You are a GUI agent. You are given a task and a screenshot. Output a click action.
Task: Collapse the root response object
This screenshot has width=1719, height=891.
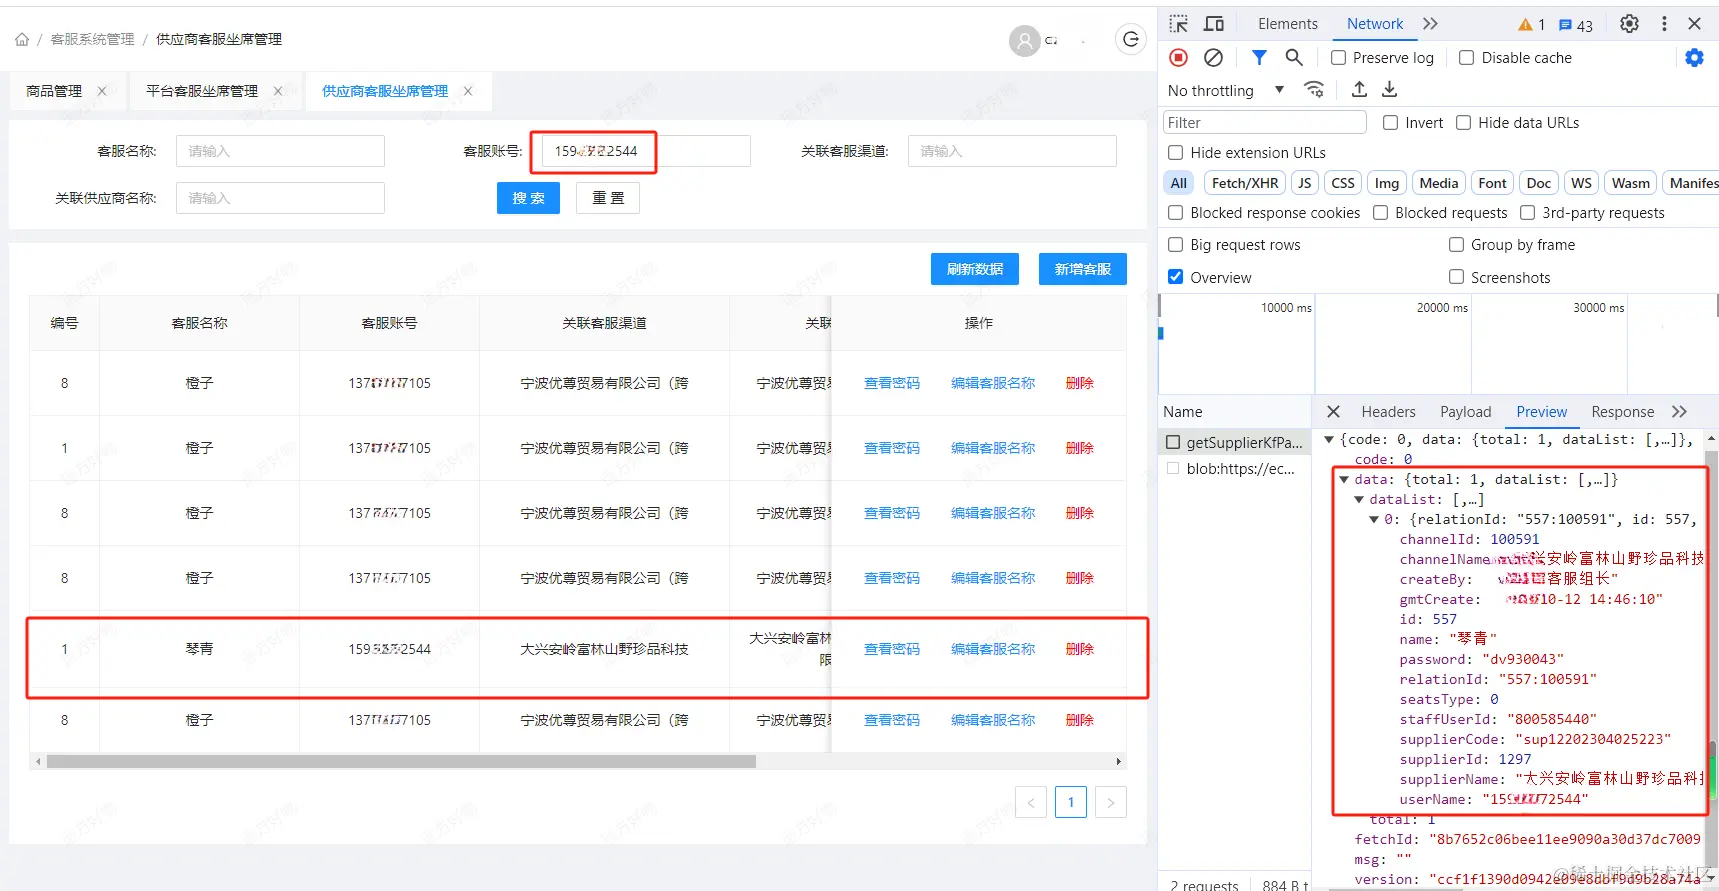(1329, 439)
